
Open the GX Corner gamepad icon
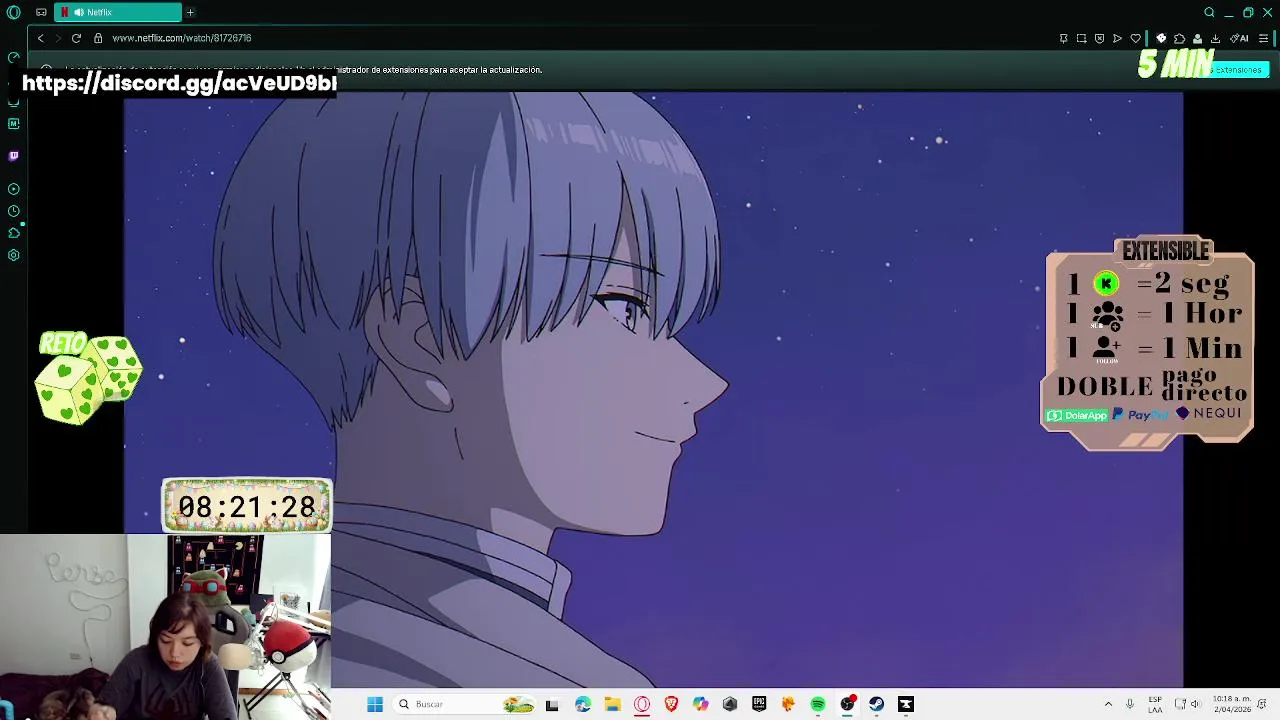(41, 12)
